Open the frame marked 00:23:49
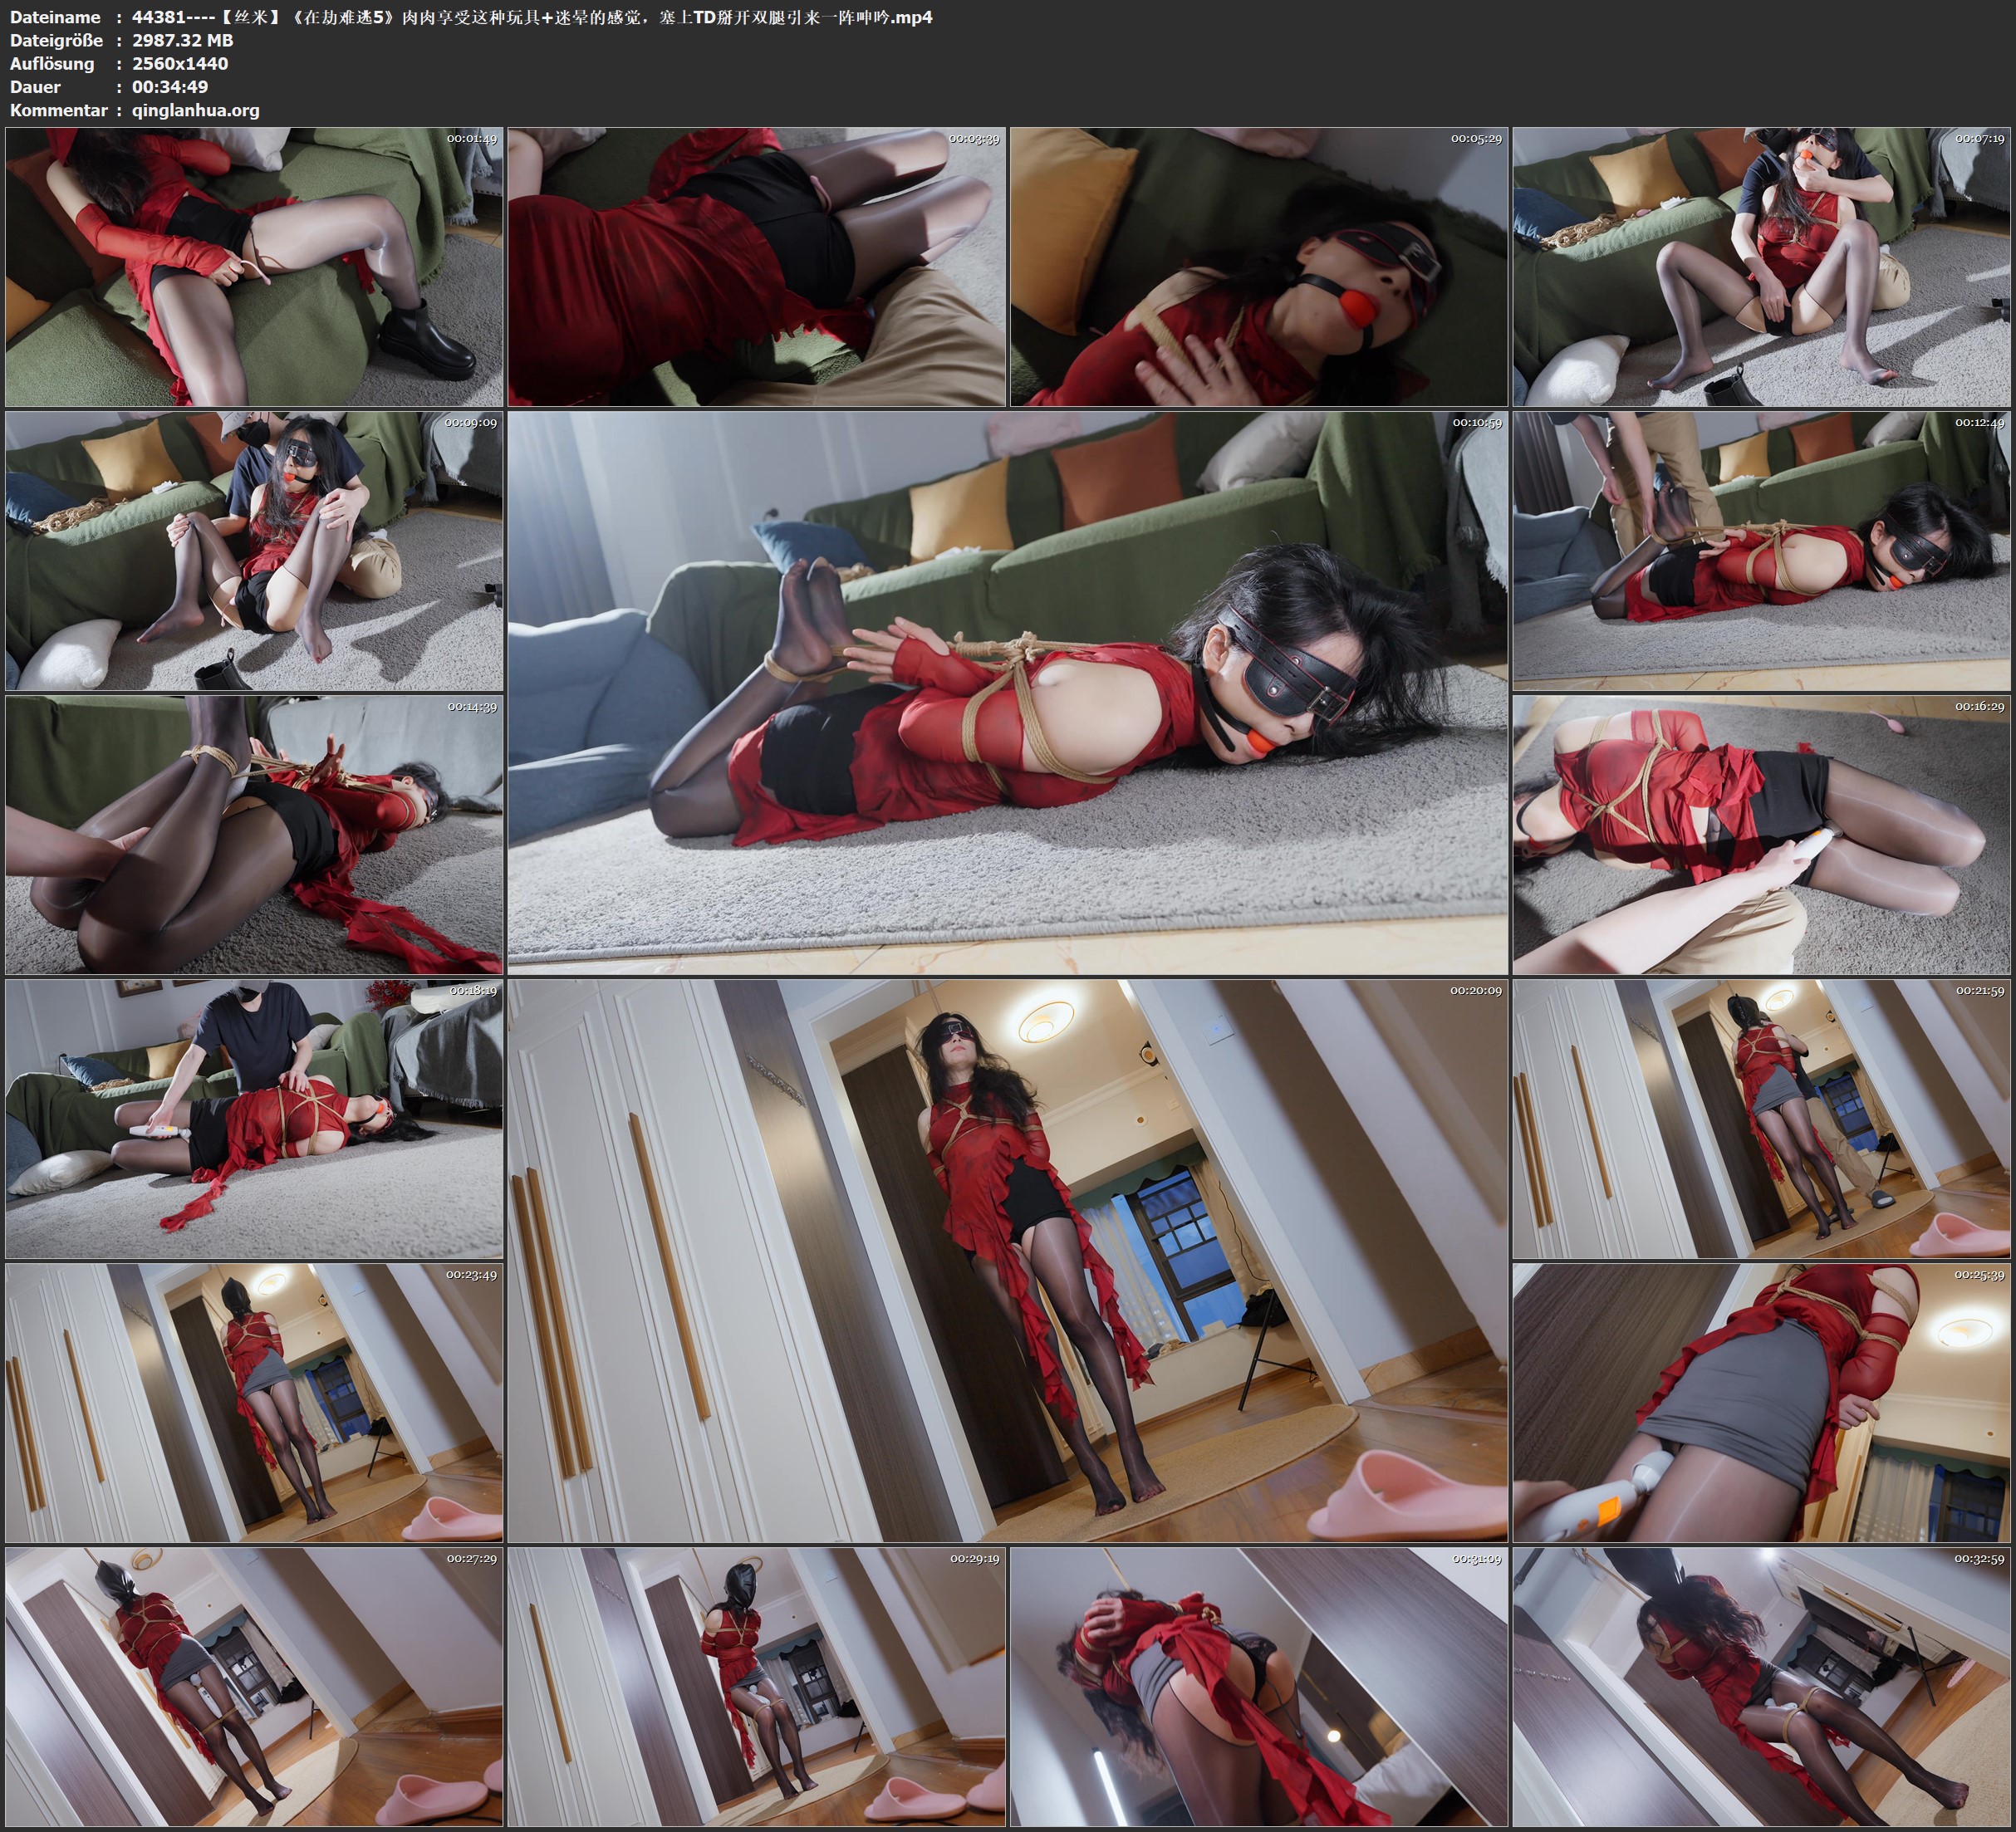Viewport: 2016px width, 1832px height. pyautogui.click(x=254, y=1402)
